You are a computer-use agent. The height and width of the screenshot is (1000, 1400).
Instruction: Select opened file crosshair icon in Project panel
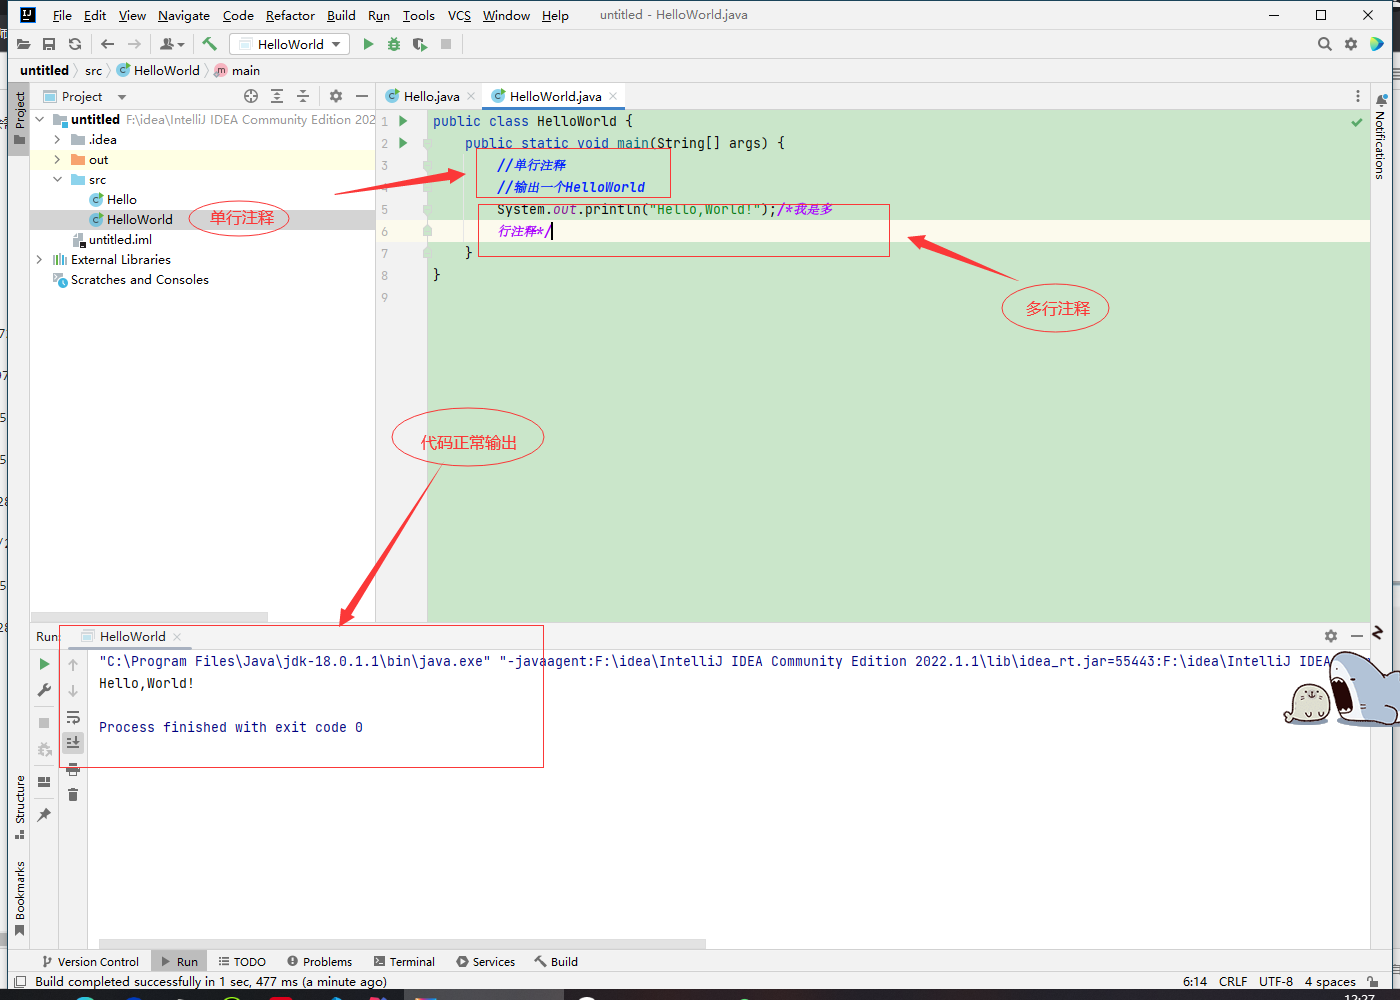(x=251, y=96)
